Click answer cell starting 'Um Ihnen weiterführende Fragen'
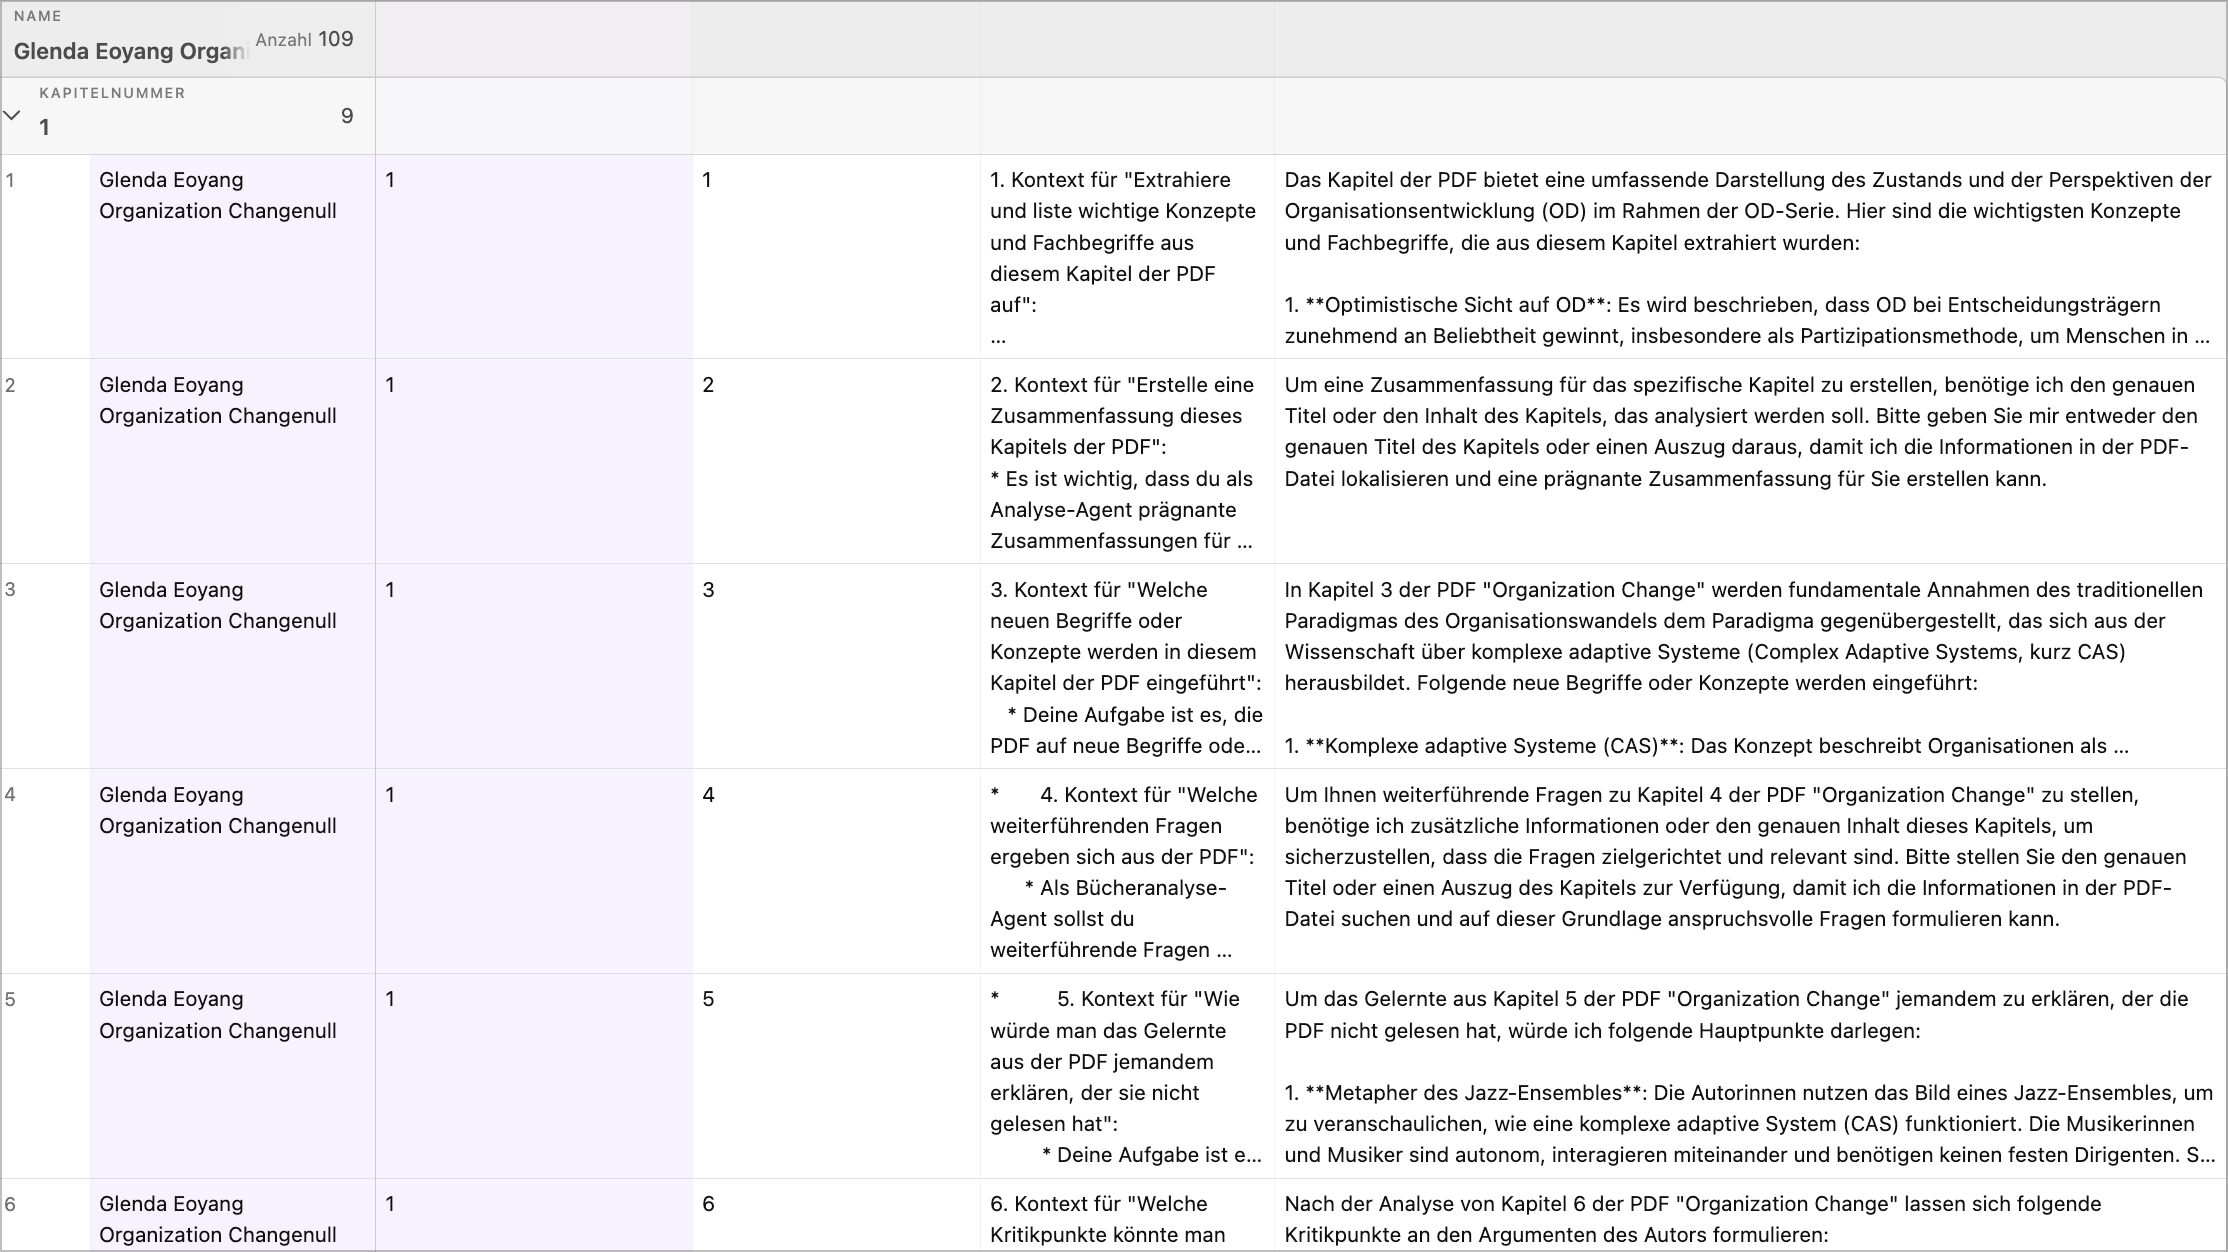 [1750, 871]
